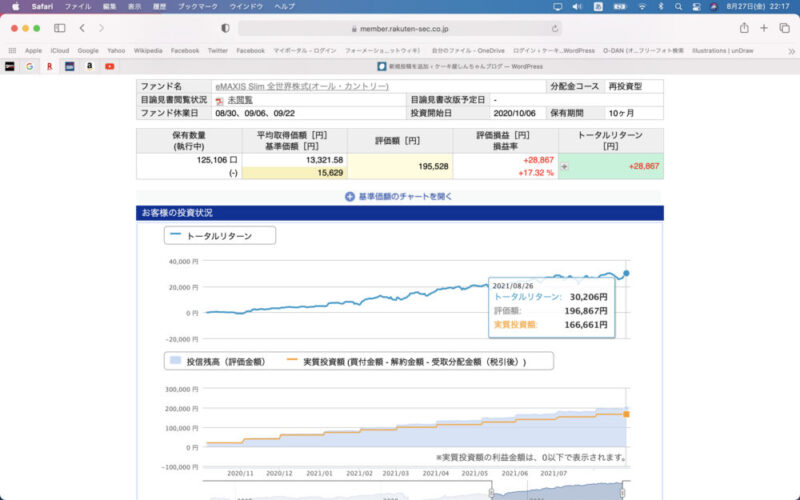The height and width of the screenshot is (500, 800).
Task: Open the iCloud bookmark
Action: tap(60, 51)
